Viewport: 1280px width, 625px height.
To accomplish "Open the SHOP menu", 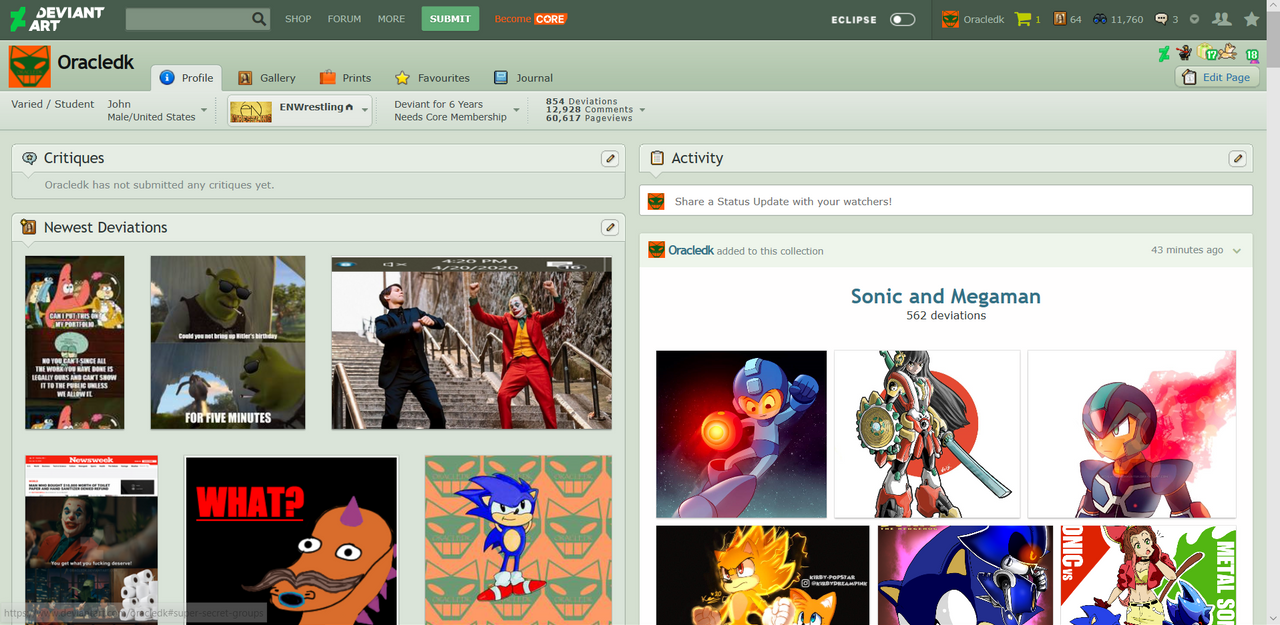I will (298, 19).
